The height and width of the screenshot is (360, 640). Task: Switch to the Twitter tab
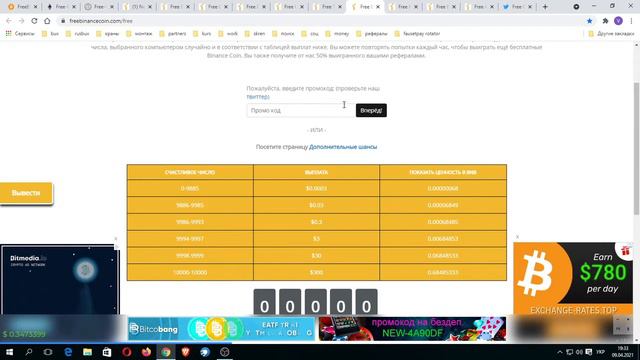point(517,7)
